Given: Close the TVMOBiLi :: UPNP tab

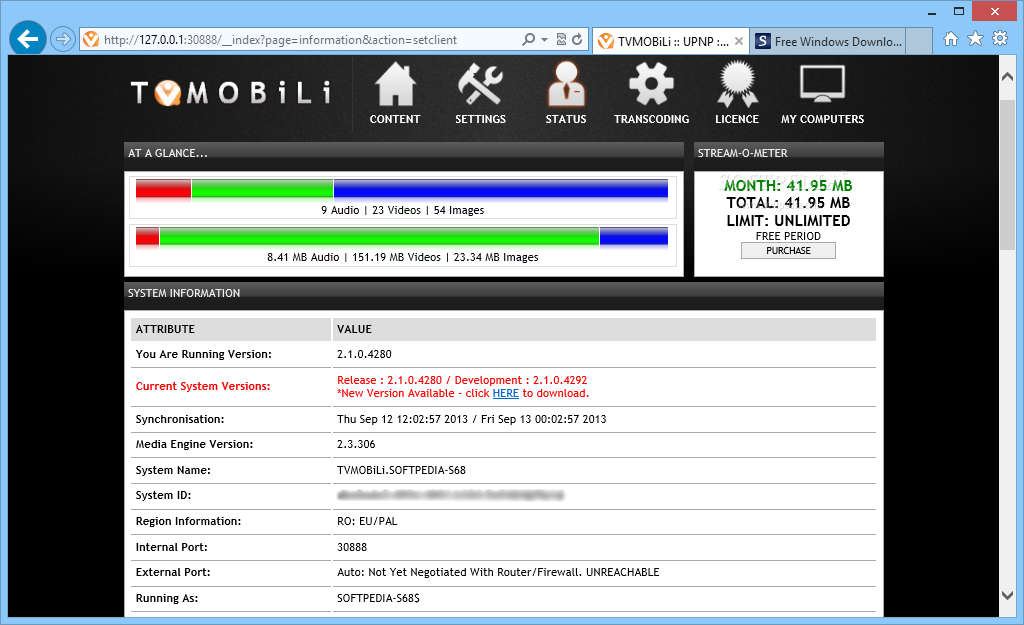Looking at the screenshot, I should 739,41.
